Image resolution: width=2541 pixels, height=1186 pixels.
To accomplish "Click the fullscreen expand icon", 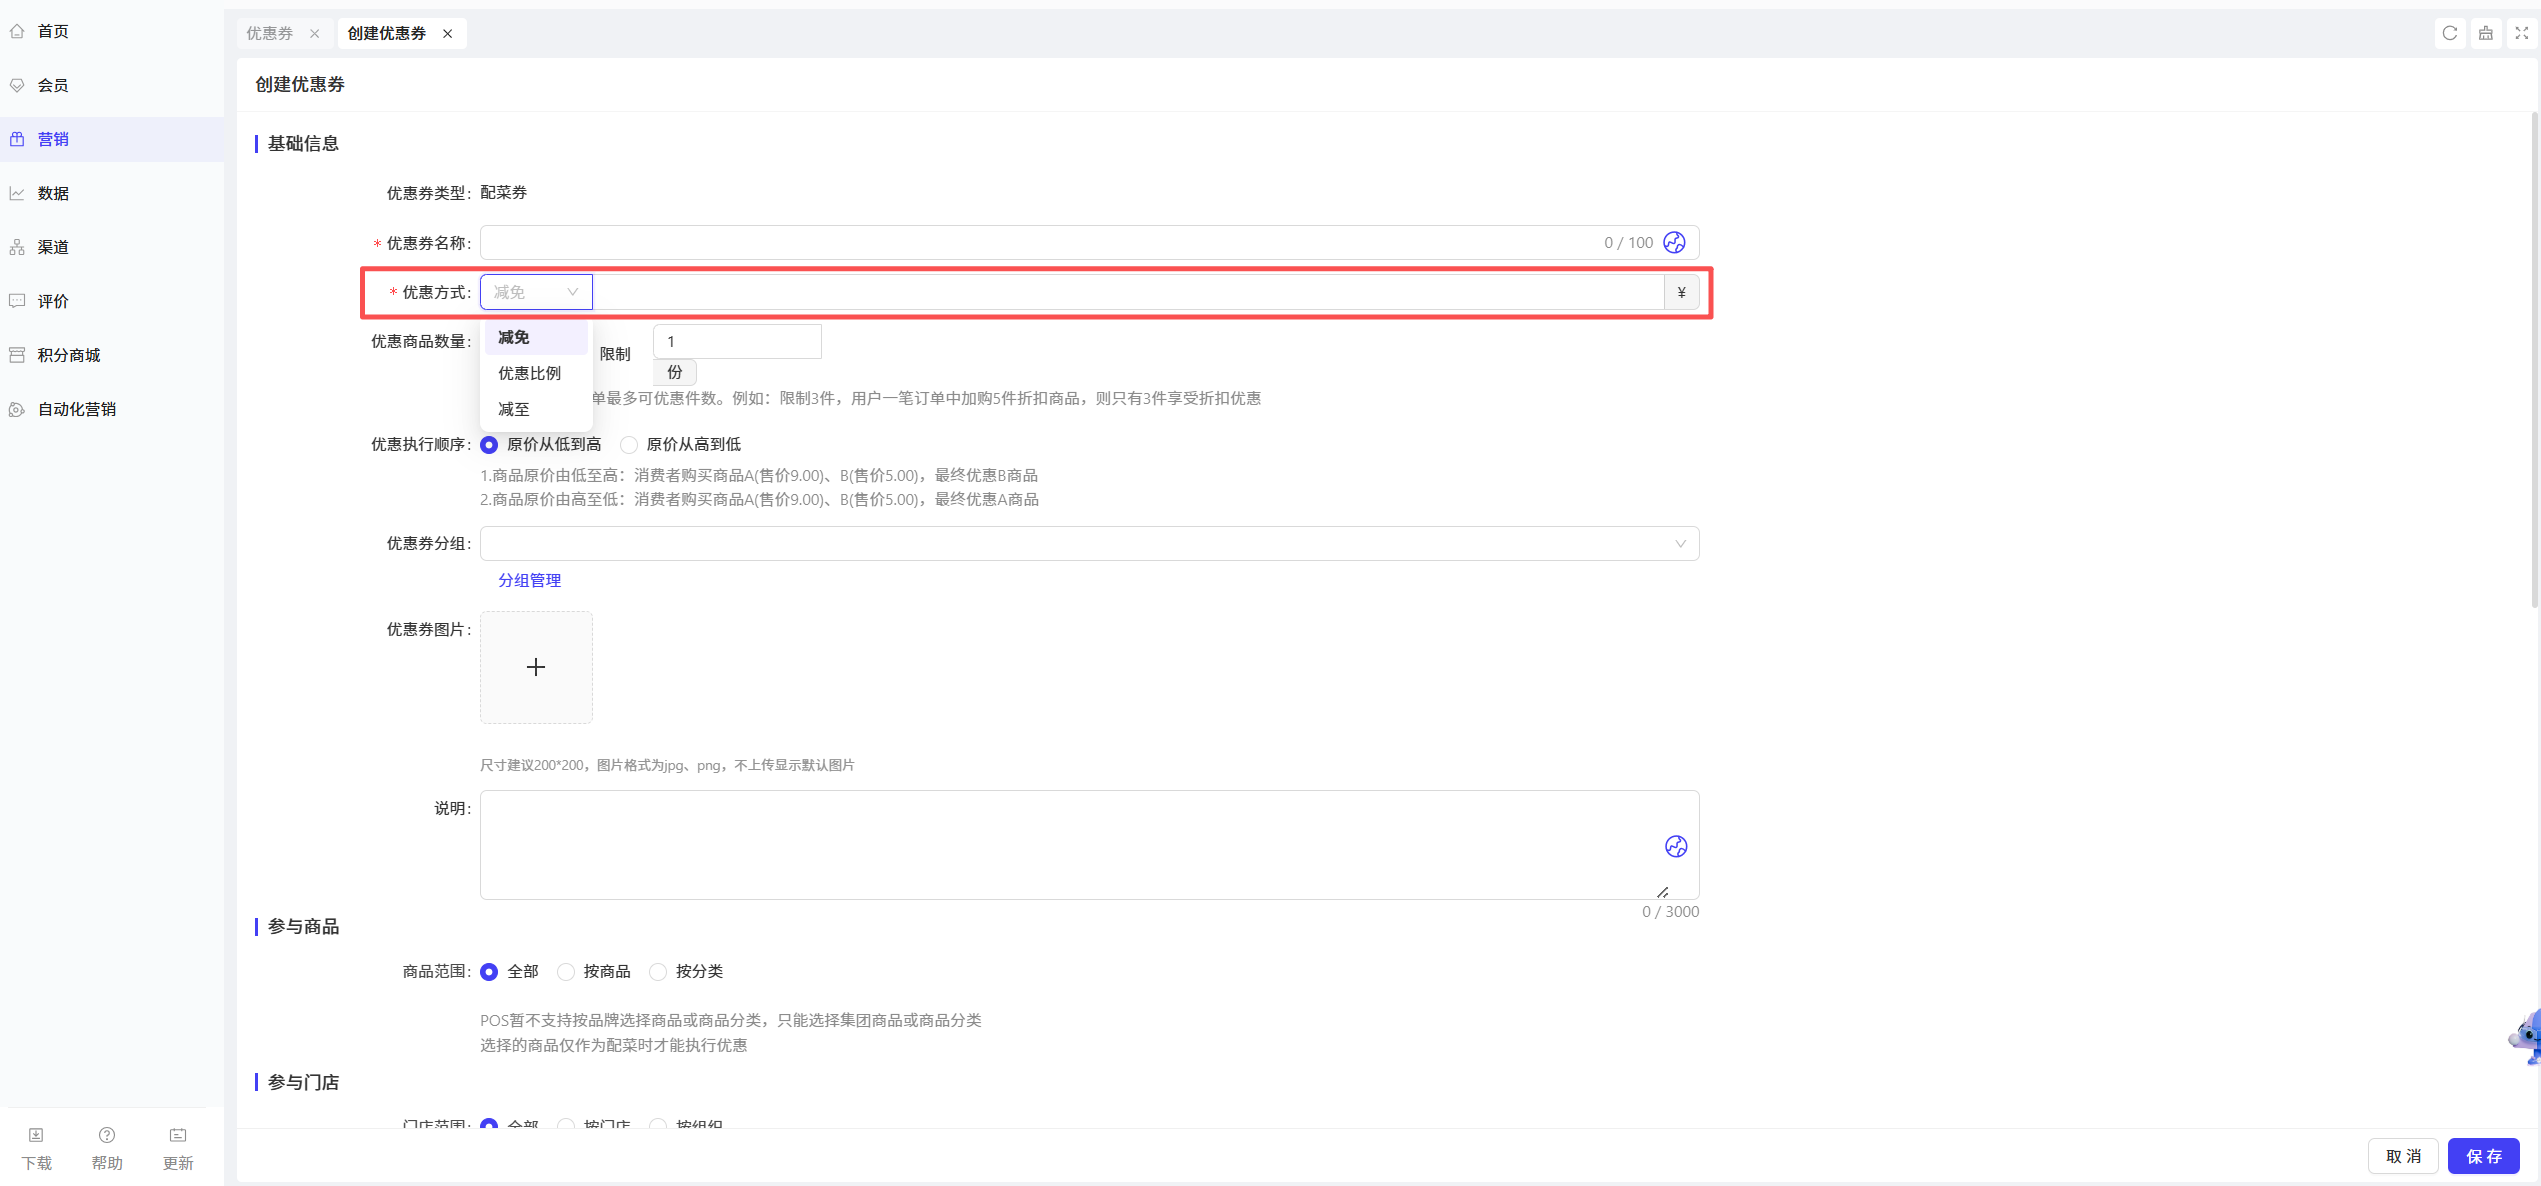I will click(2522, 33).
